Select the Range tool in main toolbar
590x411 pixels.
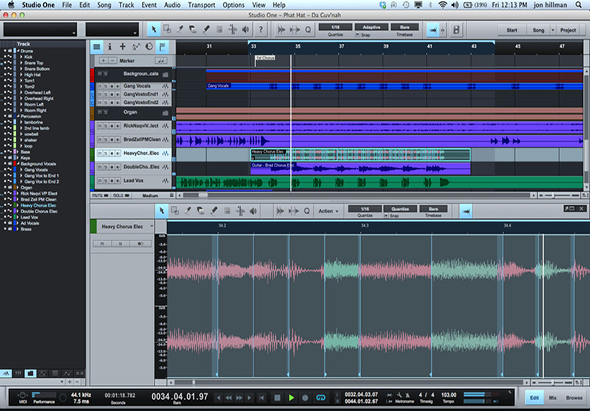click(167, 29)
